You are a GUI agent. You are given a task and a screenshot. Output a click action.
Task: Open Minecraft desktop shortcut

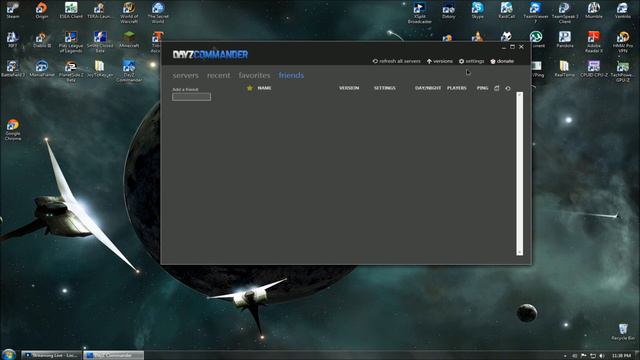[129, 40]
